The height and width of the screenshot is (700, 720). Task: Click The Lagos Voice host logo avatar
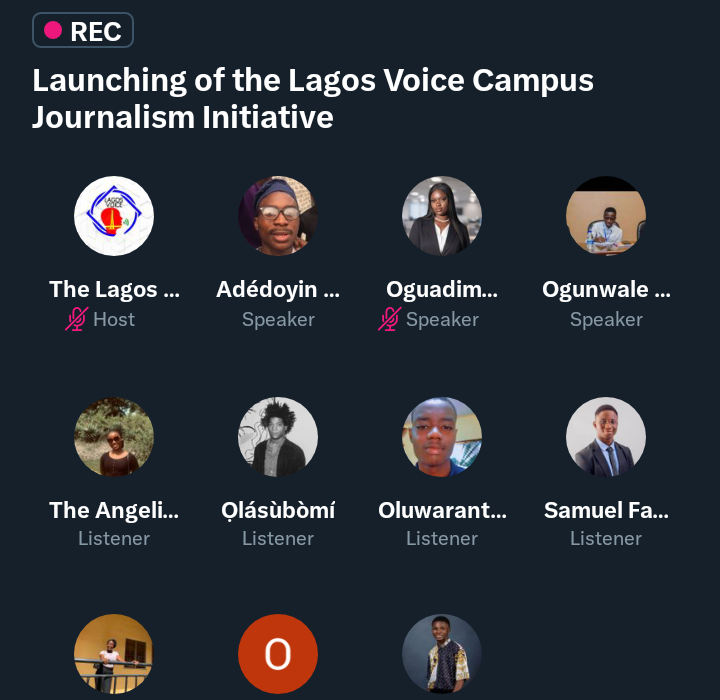114,216
